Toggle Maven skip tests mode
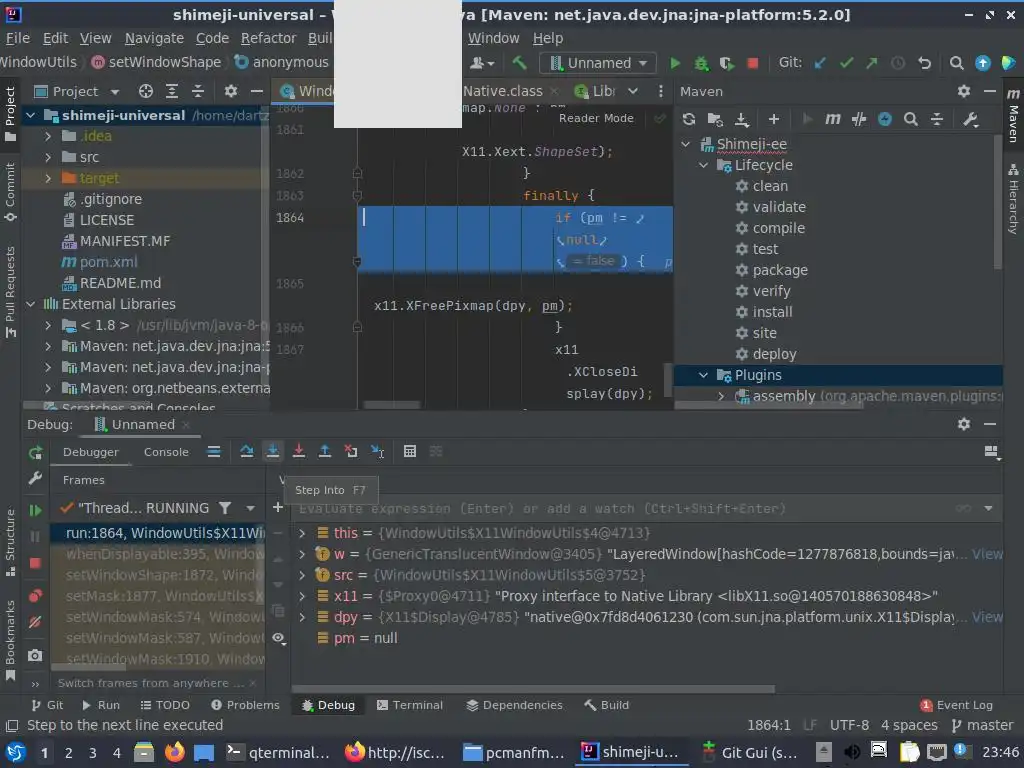This screenshot has height=768, width=1024. pos(884,119)
